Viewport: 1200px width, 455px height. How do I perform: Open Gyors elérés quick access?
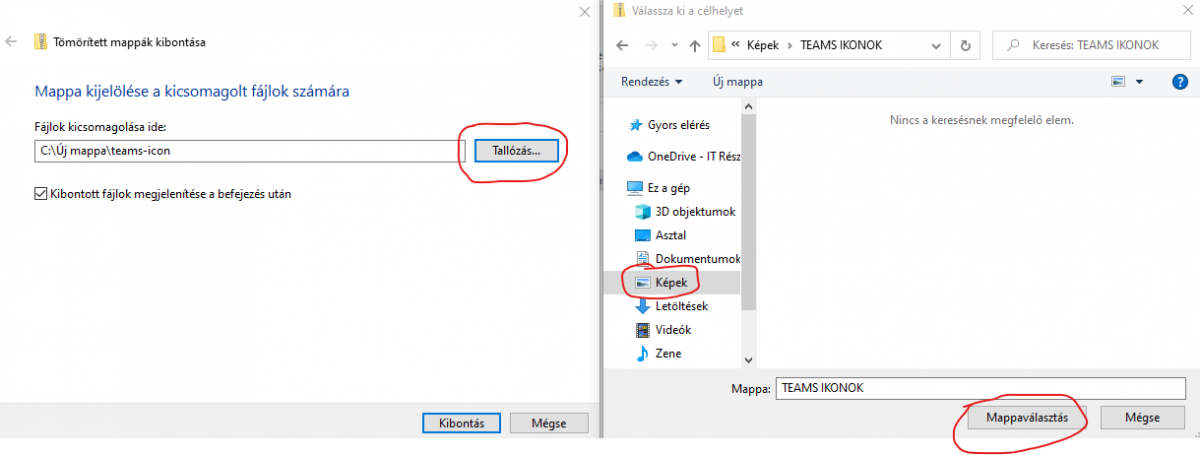coord(678,125)
